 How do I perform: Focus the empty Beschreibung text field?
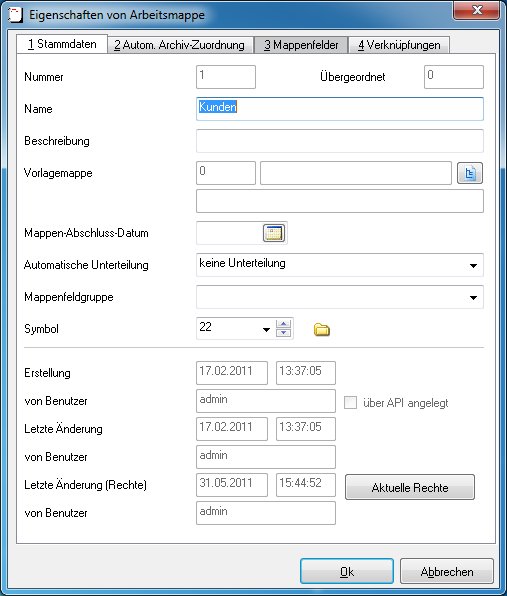tap(340, 141)
